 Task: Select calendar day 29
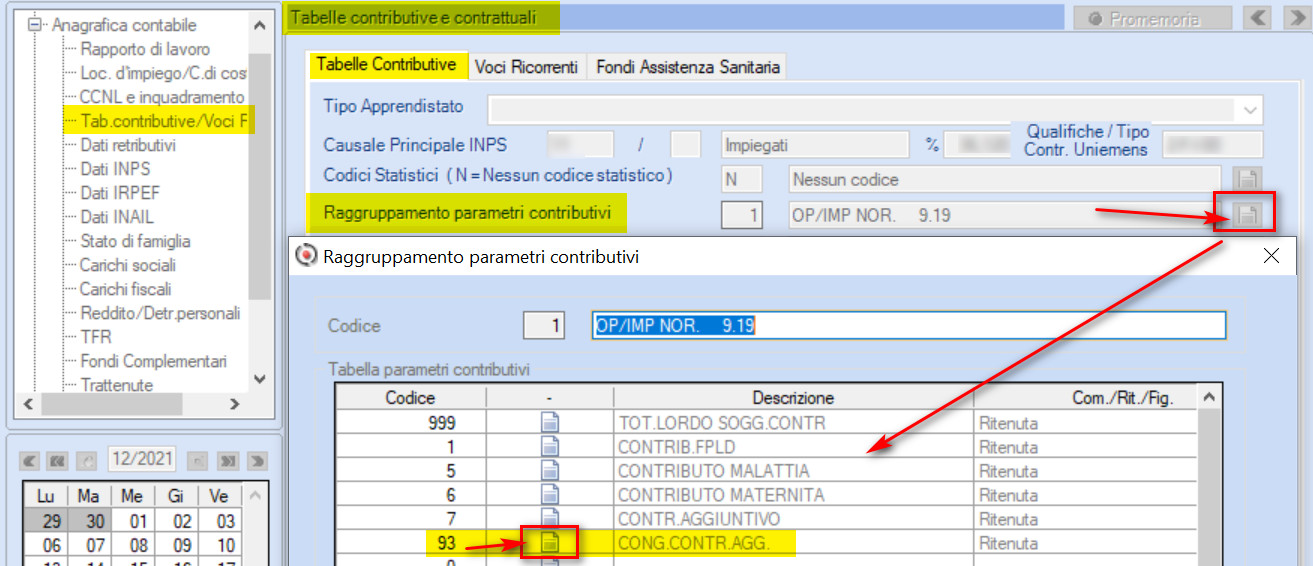coord(45,521)
